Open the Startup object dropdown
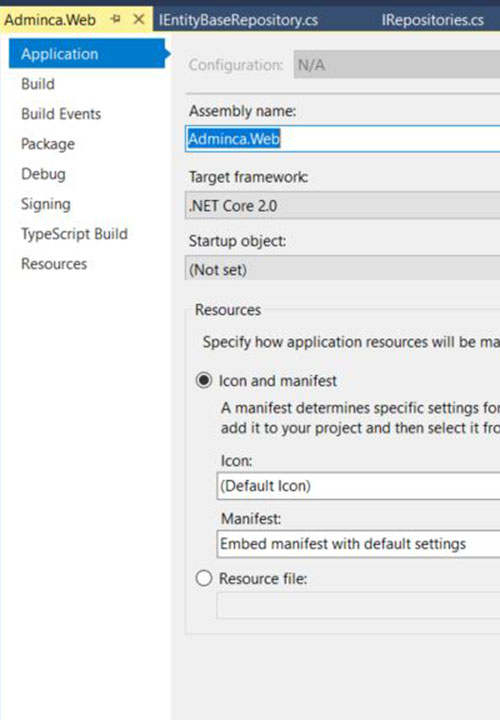Viewport: 500px width, 720px height. (343, 269)
